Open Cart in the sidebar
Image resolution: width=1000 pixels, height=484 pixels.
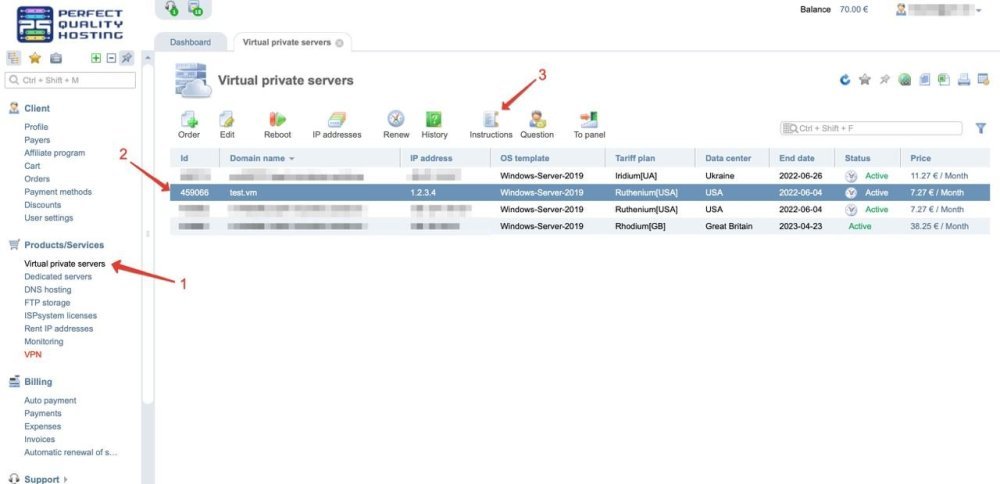tap(33, 166)
